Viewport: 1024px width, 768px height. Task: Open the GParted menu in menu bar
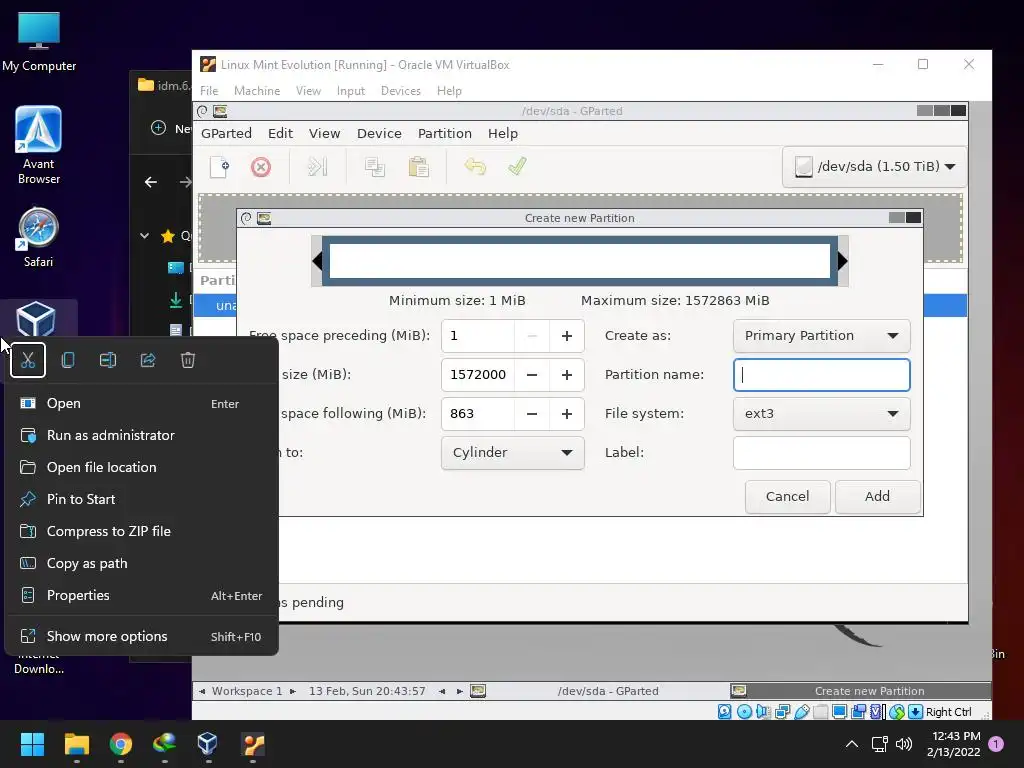click(x=226, y=133)
